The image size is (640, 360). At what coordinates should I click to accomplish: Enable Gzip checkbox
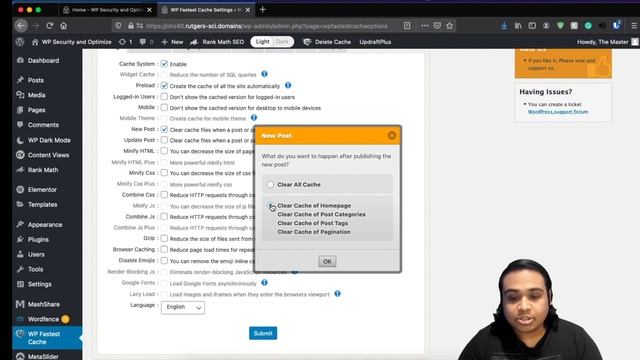pyautogui.click(x=164, y=238)
